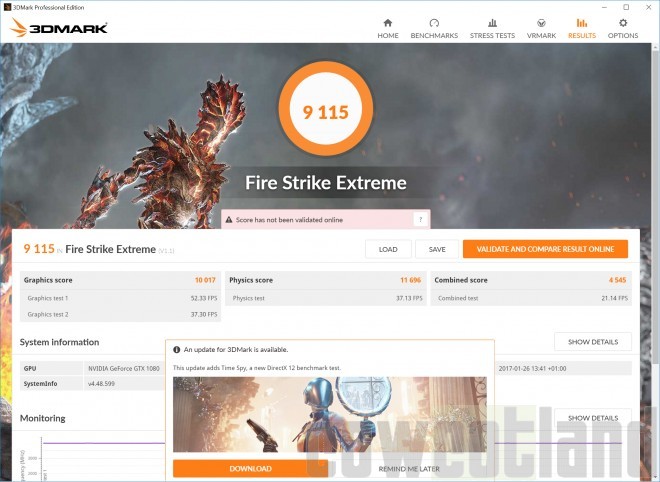Screen dimensions: 660x482
Task: Click the 3DMark icon in the title bar
Action: click(x=7, y=7)
